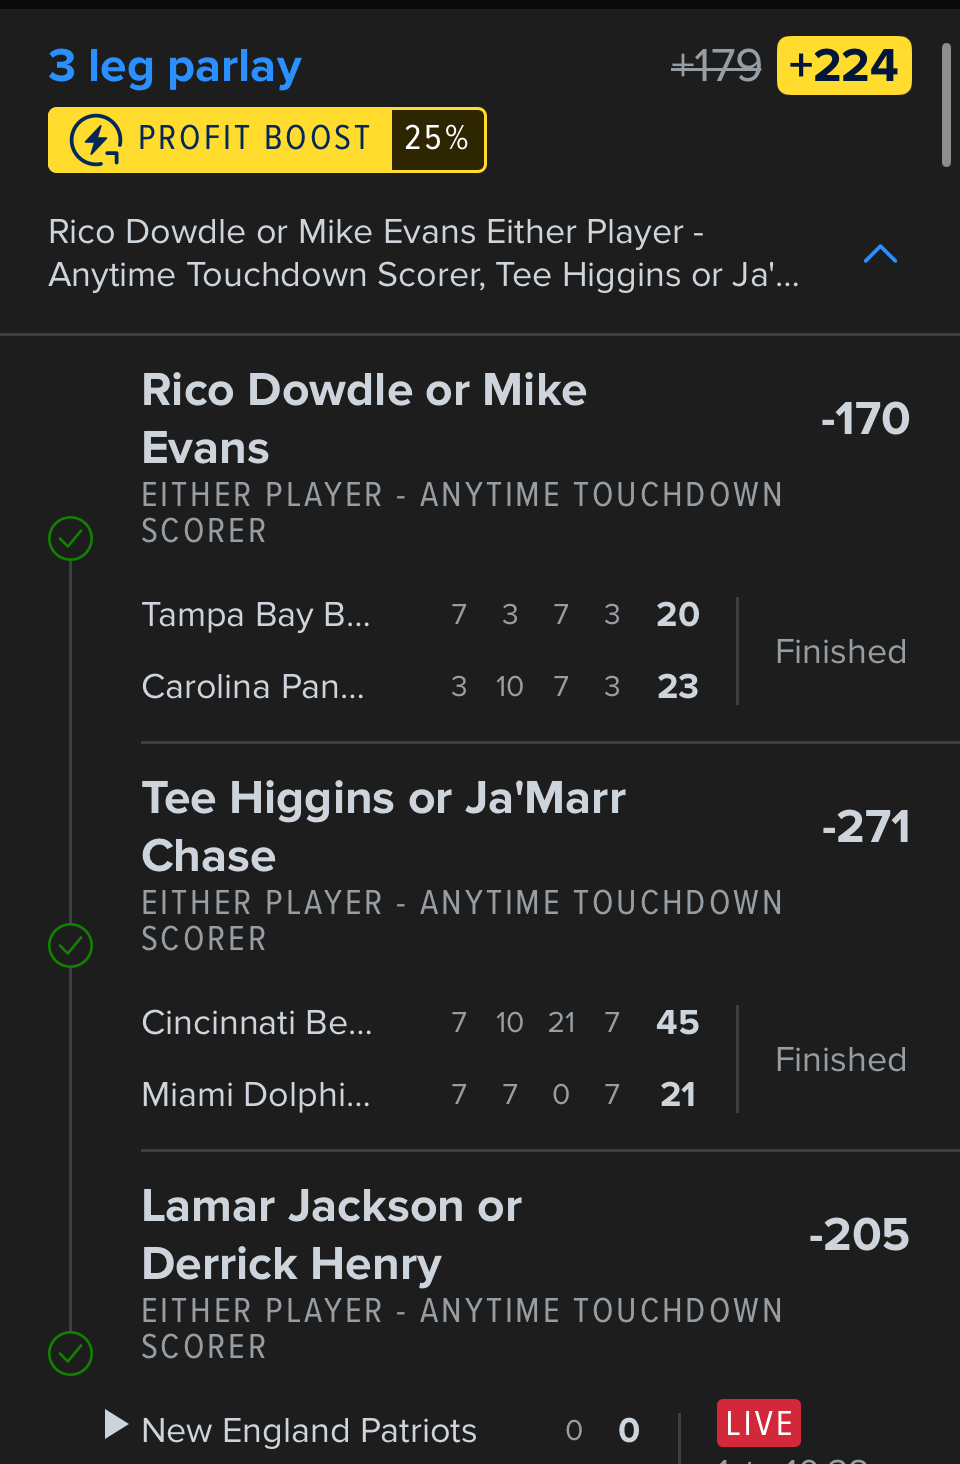Collapse the parlay details with the chevron

tap(880, 254)
